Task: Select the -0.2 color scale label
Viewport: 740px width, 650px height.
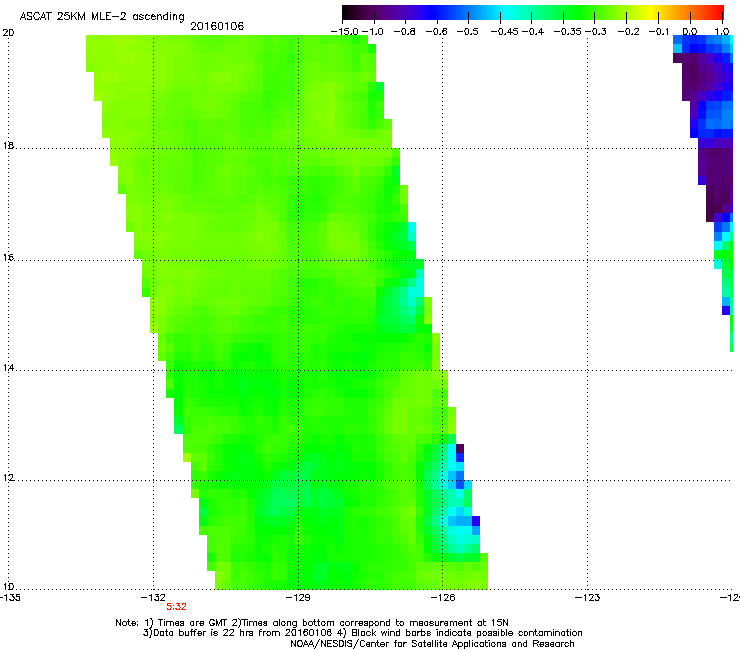Action: pos(629,32)
